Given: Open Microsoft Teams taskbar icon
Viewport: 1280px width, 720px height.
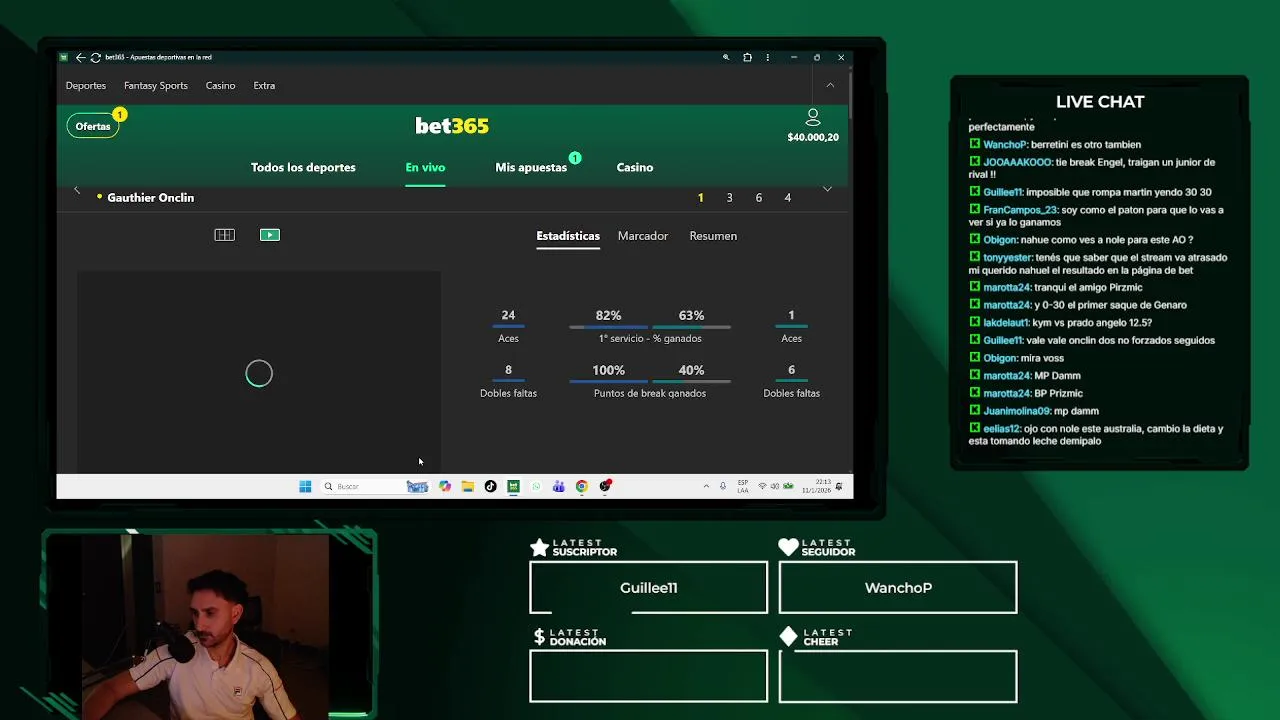Looking at the screenshot, I should [558, 486].
